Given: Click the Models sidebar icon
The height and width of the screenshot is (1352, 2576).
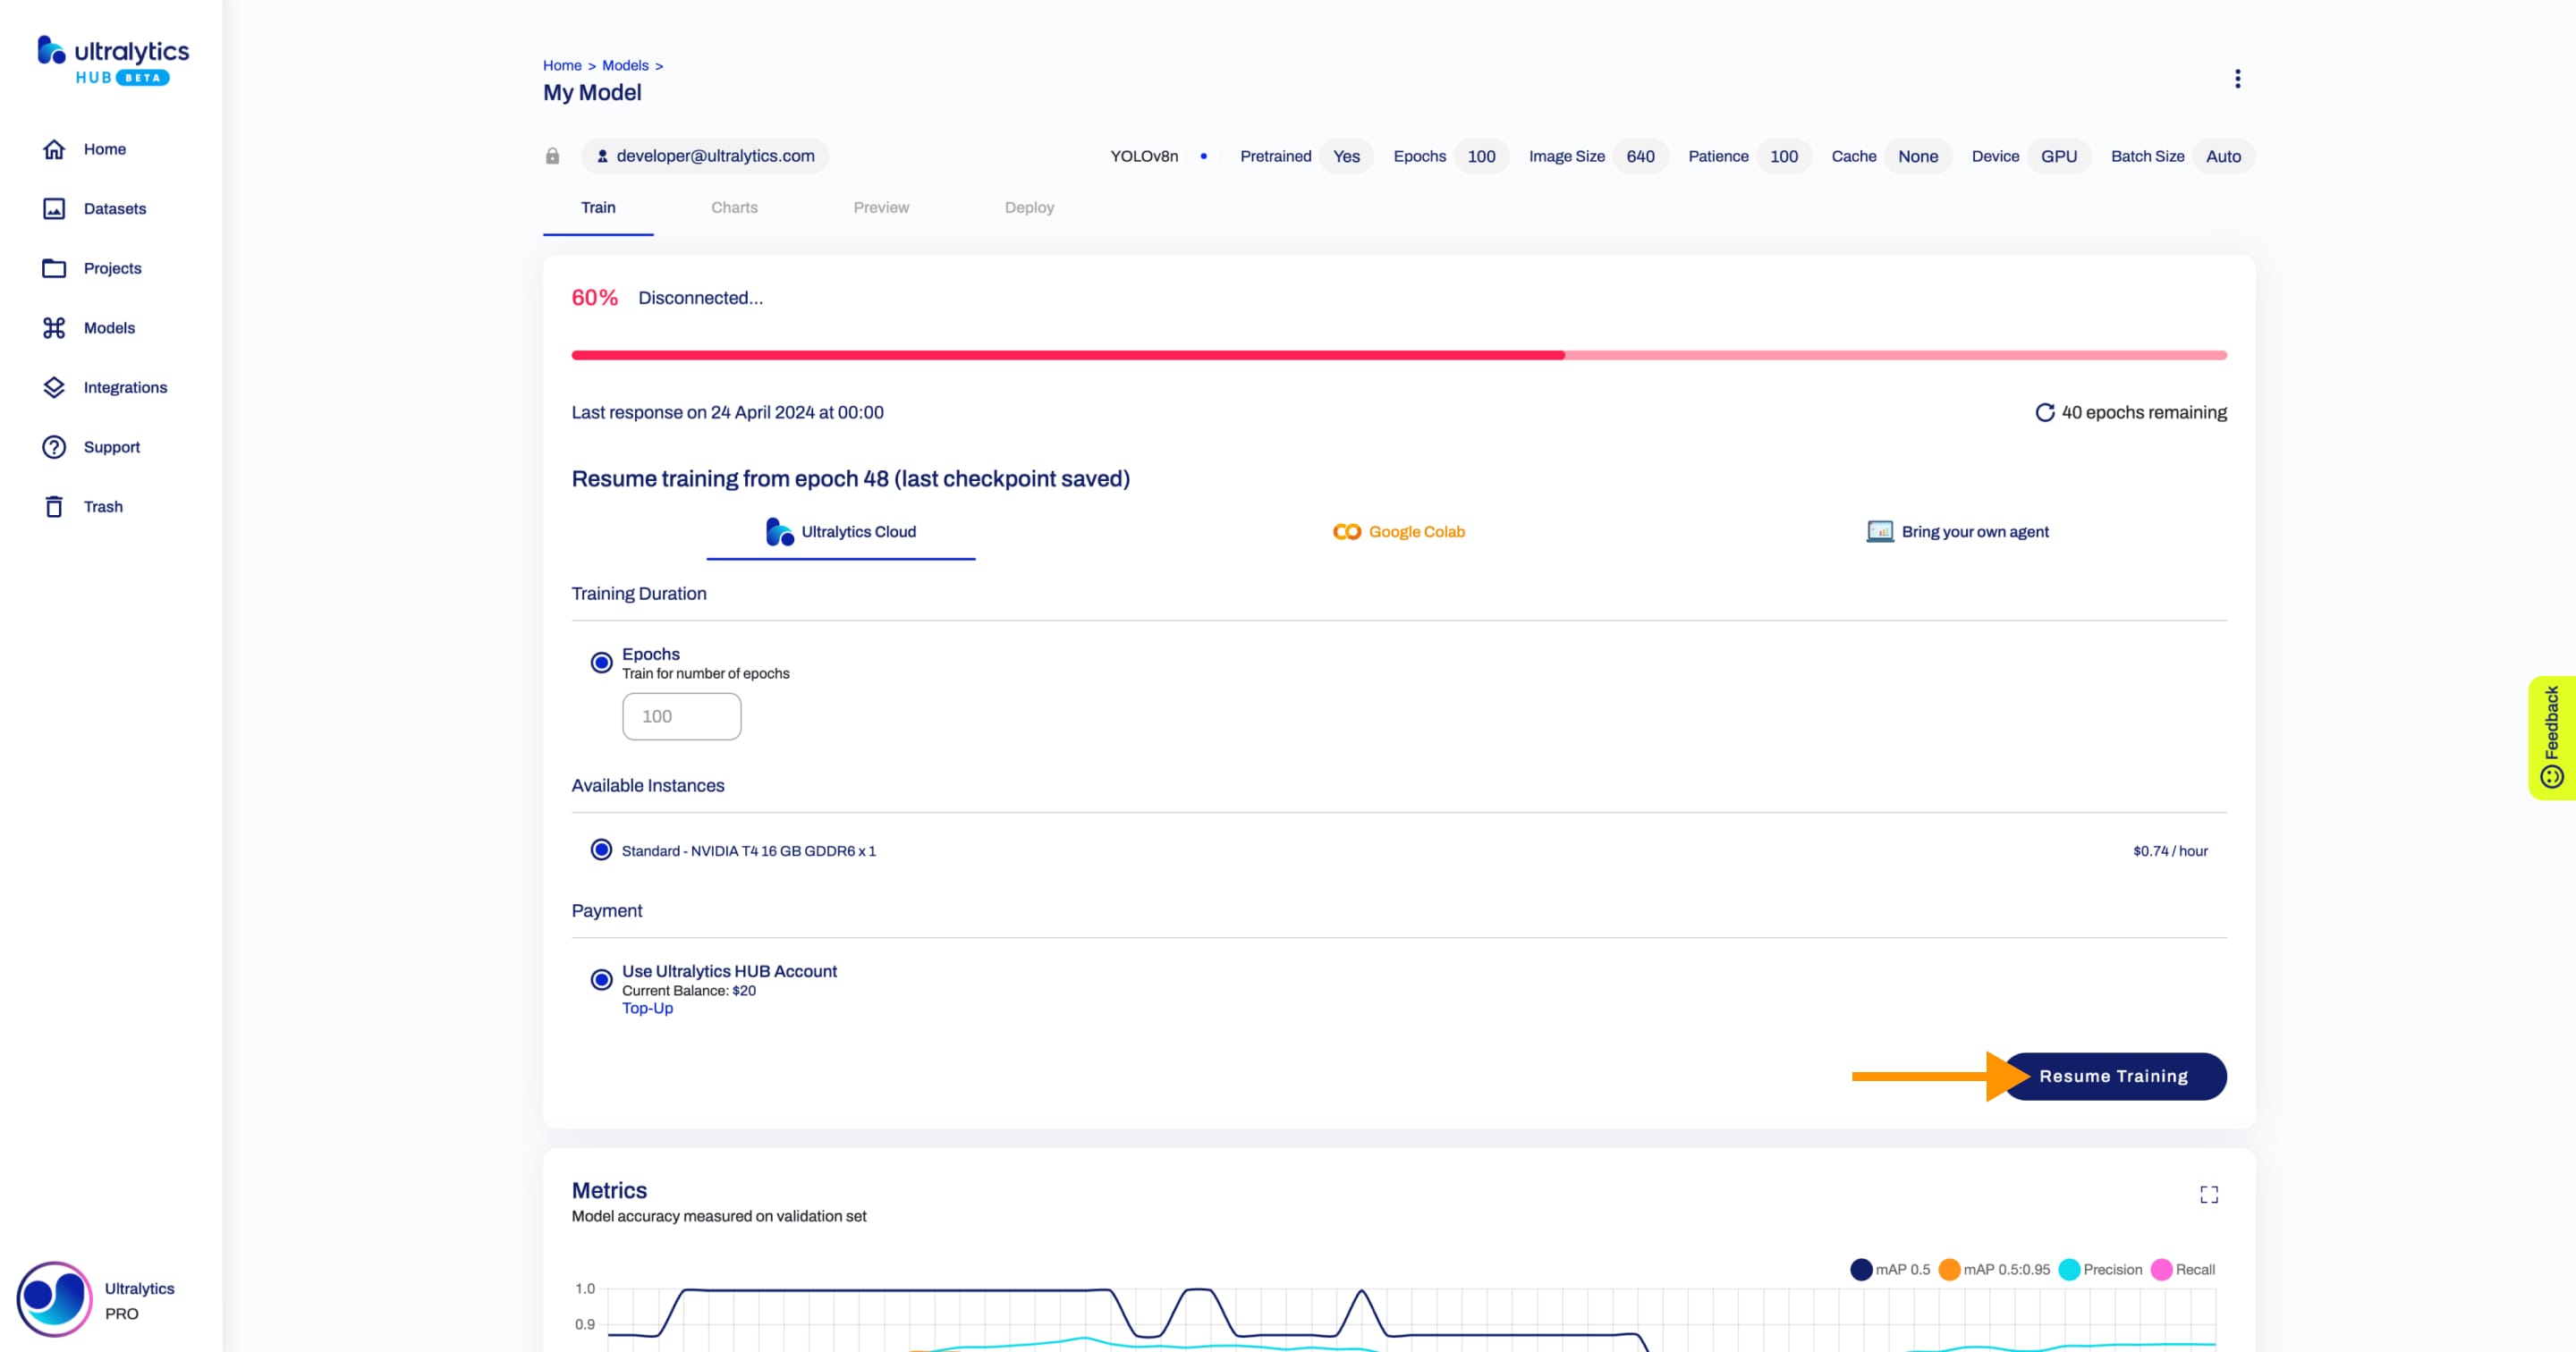Looking at the screenshot, I should tap(55, 329).
